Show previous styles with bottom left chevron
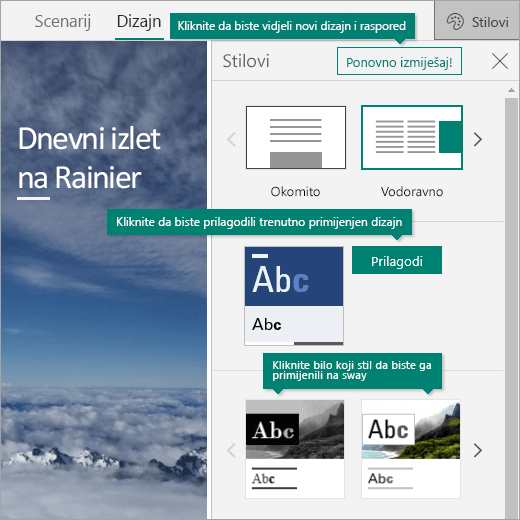Screen dimensions: 520x520 pyautogui.click(x=231, y=450)
